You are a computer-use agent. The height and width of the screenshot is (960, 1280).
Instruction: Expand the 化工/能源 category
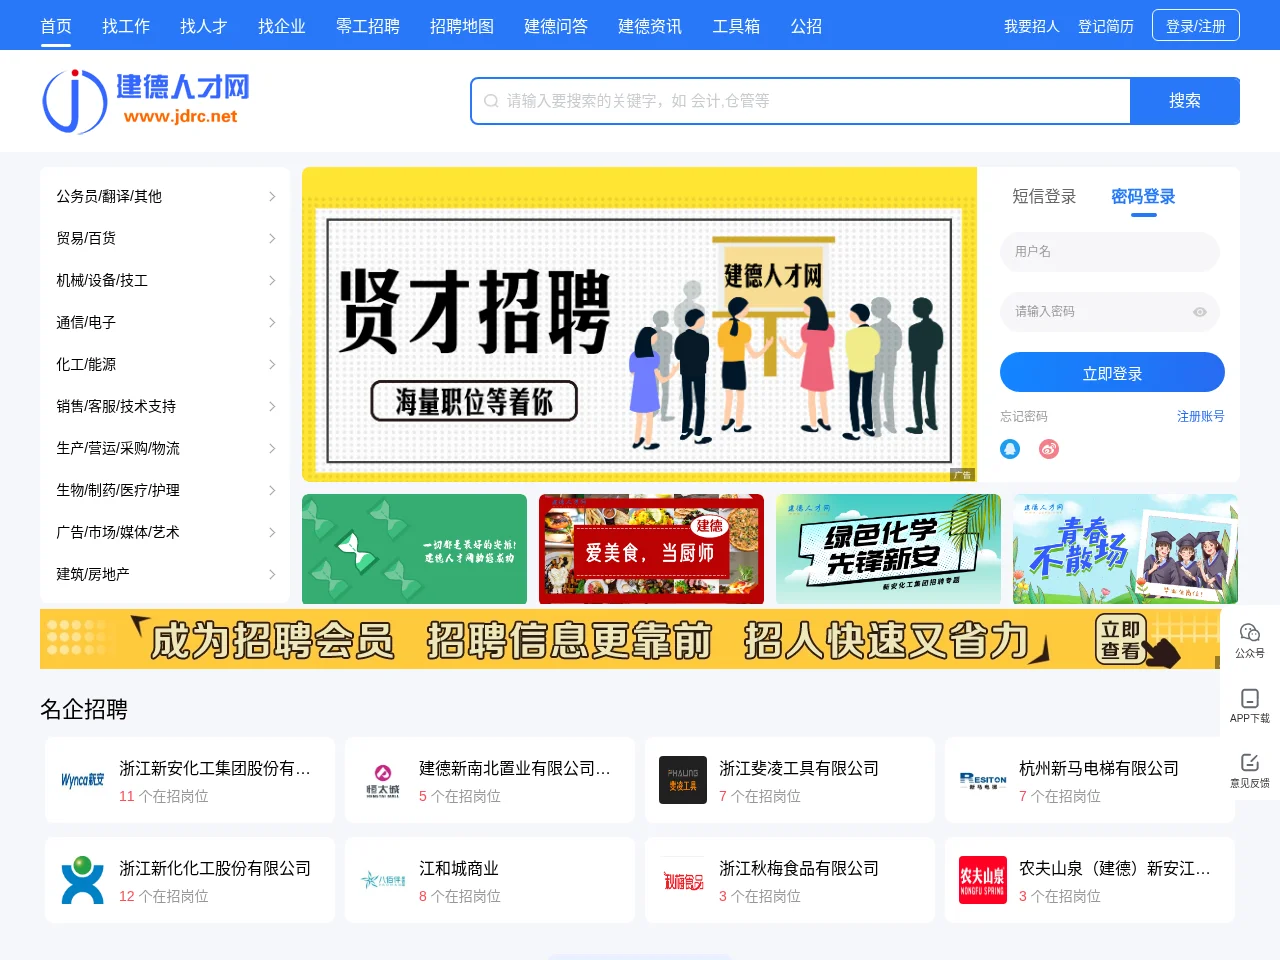165,364
